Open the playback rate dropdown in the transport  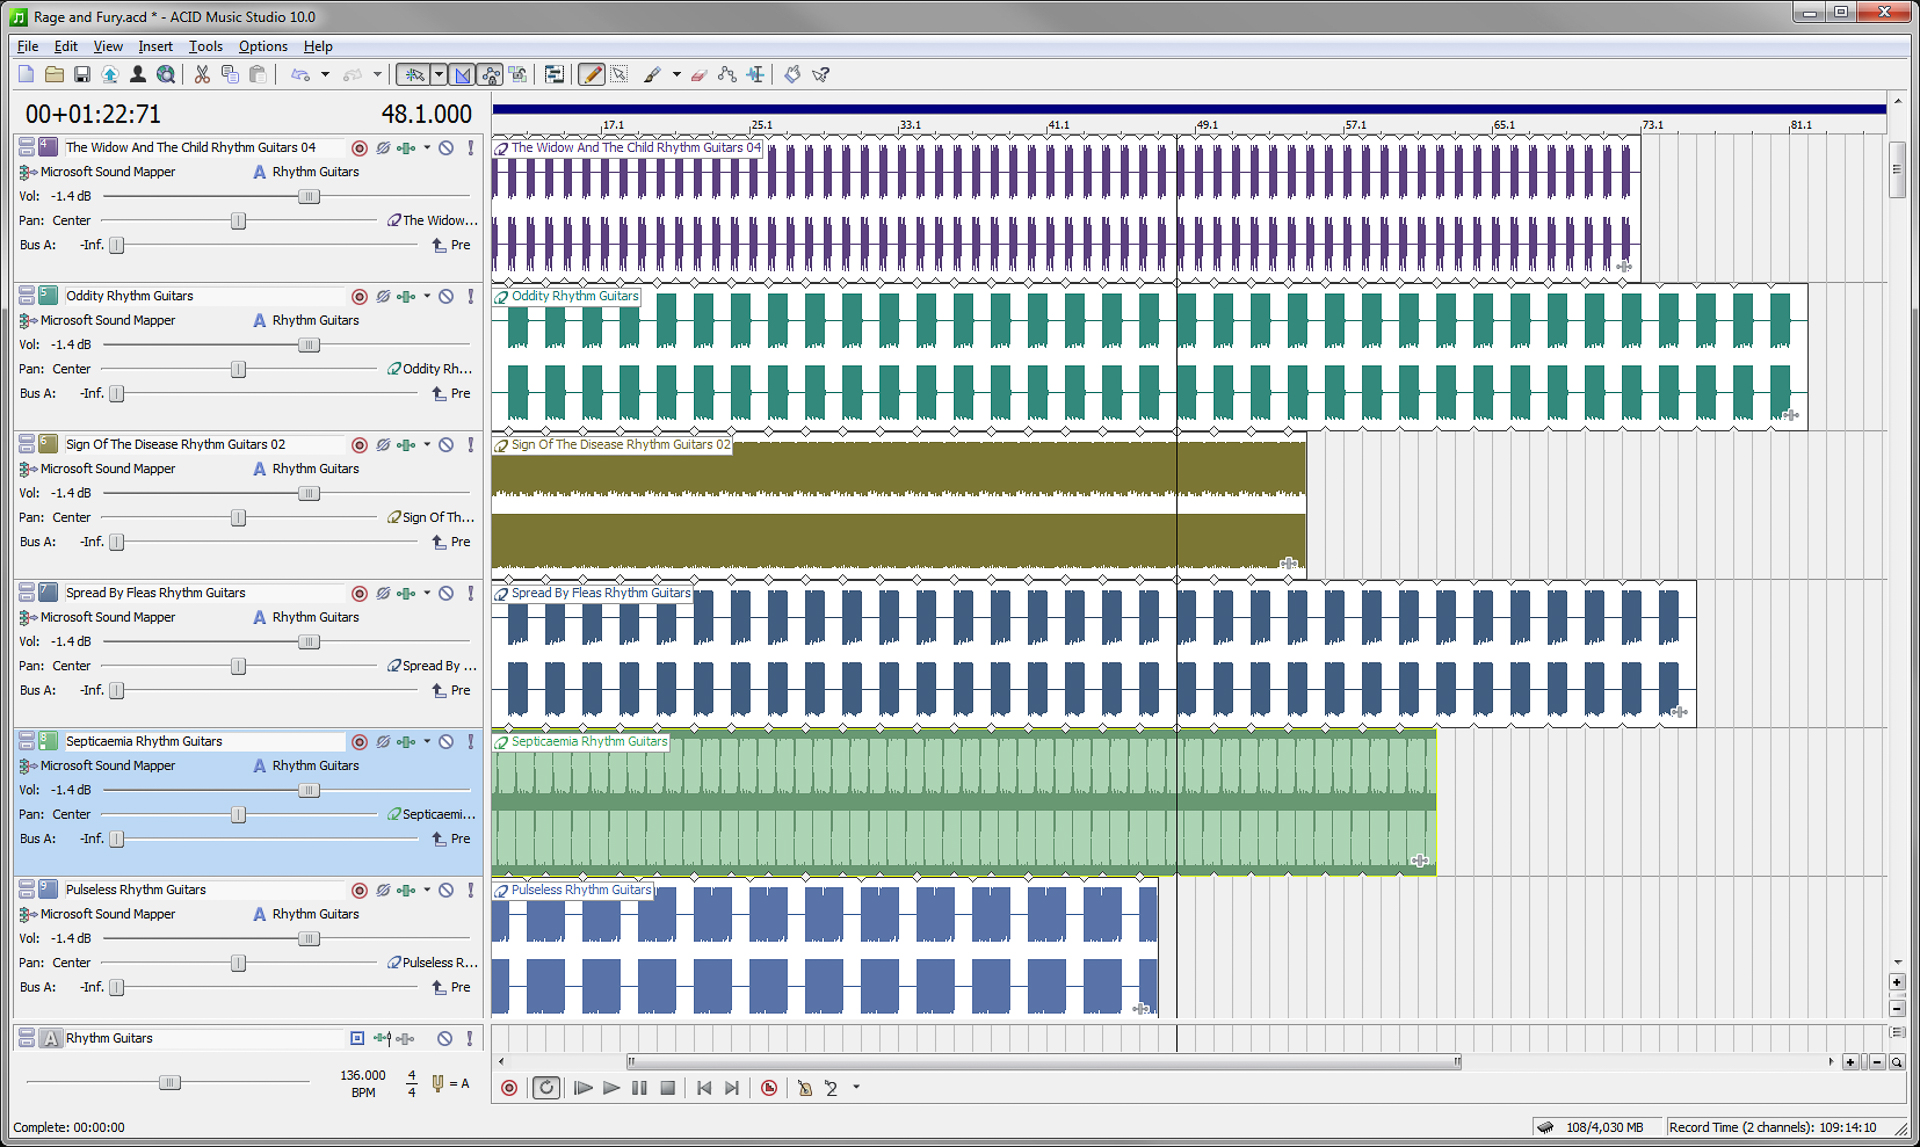coord(855,1088)
